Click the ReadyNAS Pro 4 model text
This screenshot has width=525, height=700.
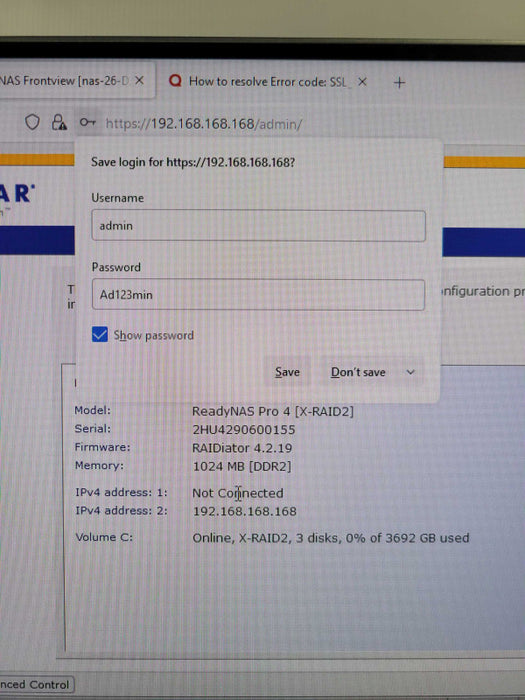(x=273, y=411)
